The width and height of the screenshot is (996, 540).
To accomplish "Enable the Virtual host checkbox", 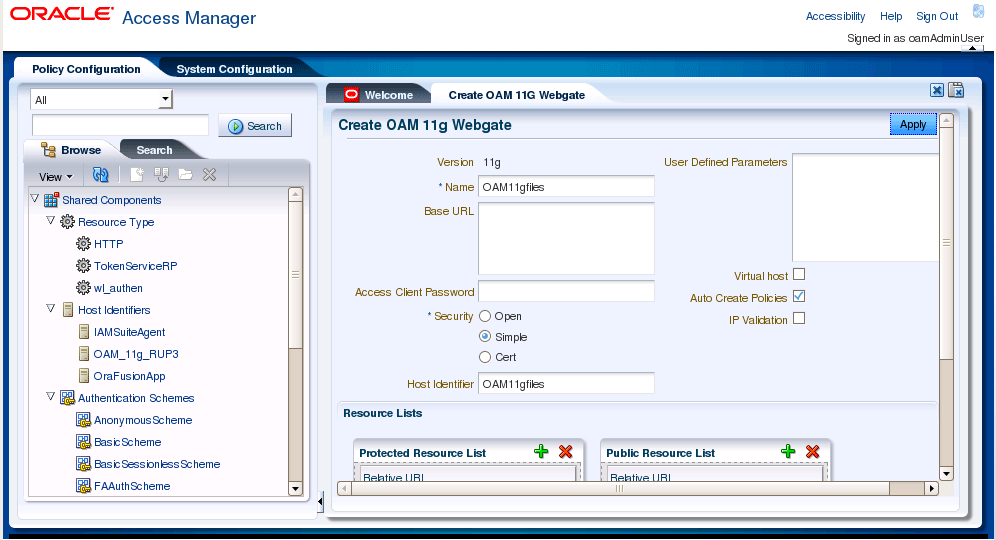I will pos(799,274).
